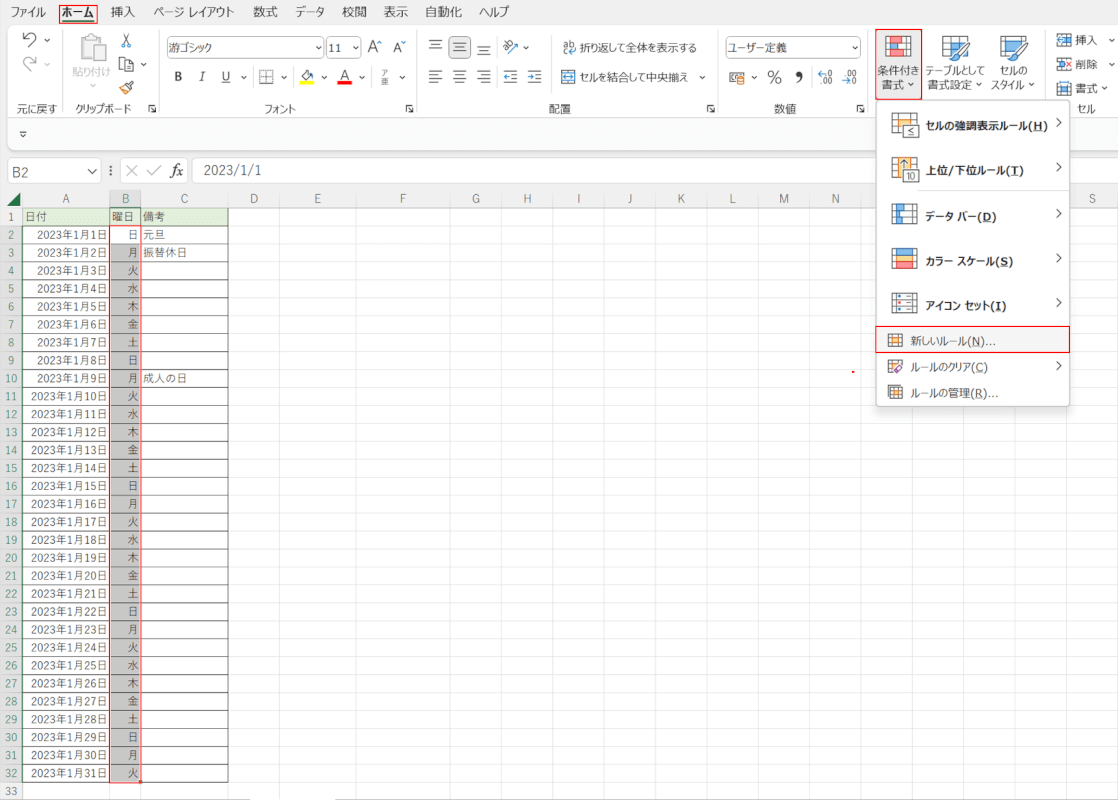Open the 挿入 ribbon tab
This screenshot has width=1118, height=800.
click(123, 12)
